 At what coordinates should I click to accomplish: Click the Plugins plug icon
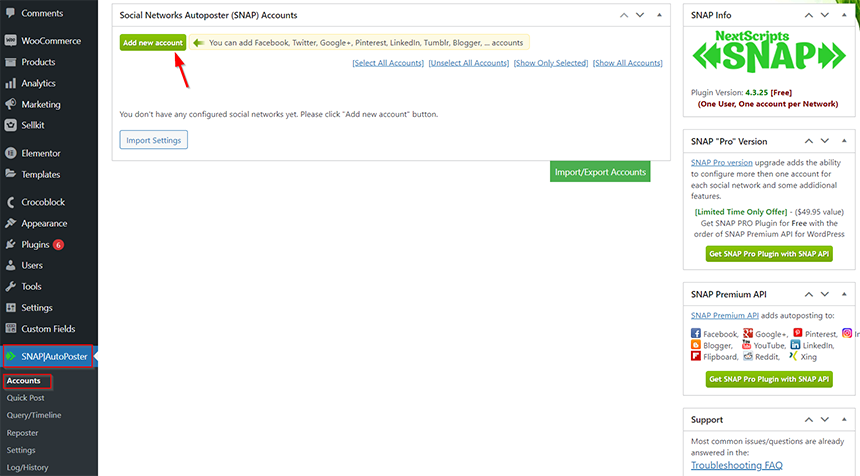coord(10,244)
